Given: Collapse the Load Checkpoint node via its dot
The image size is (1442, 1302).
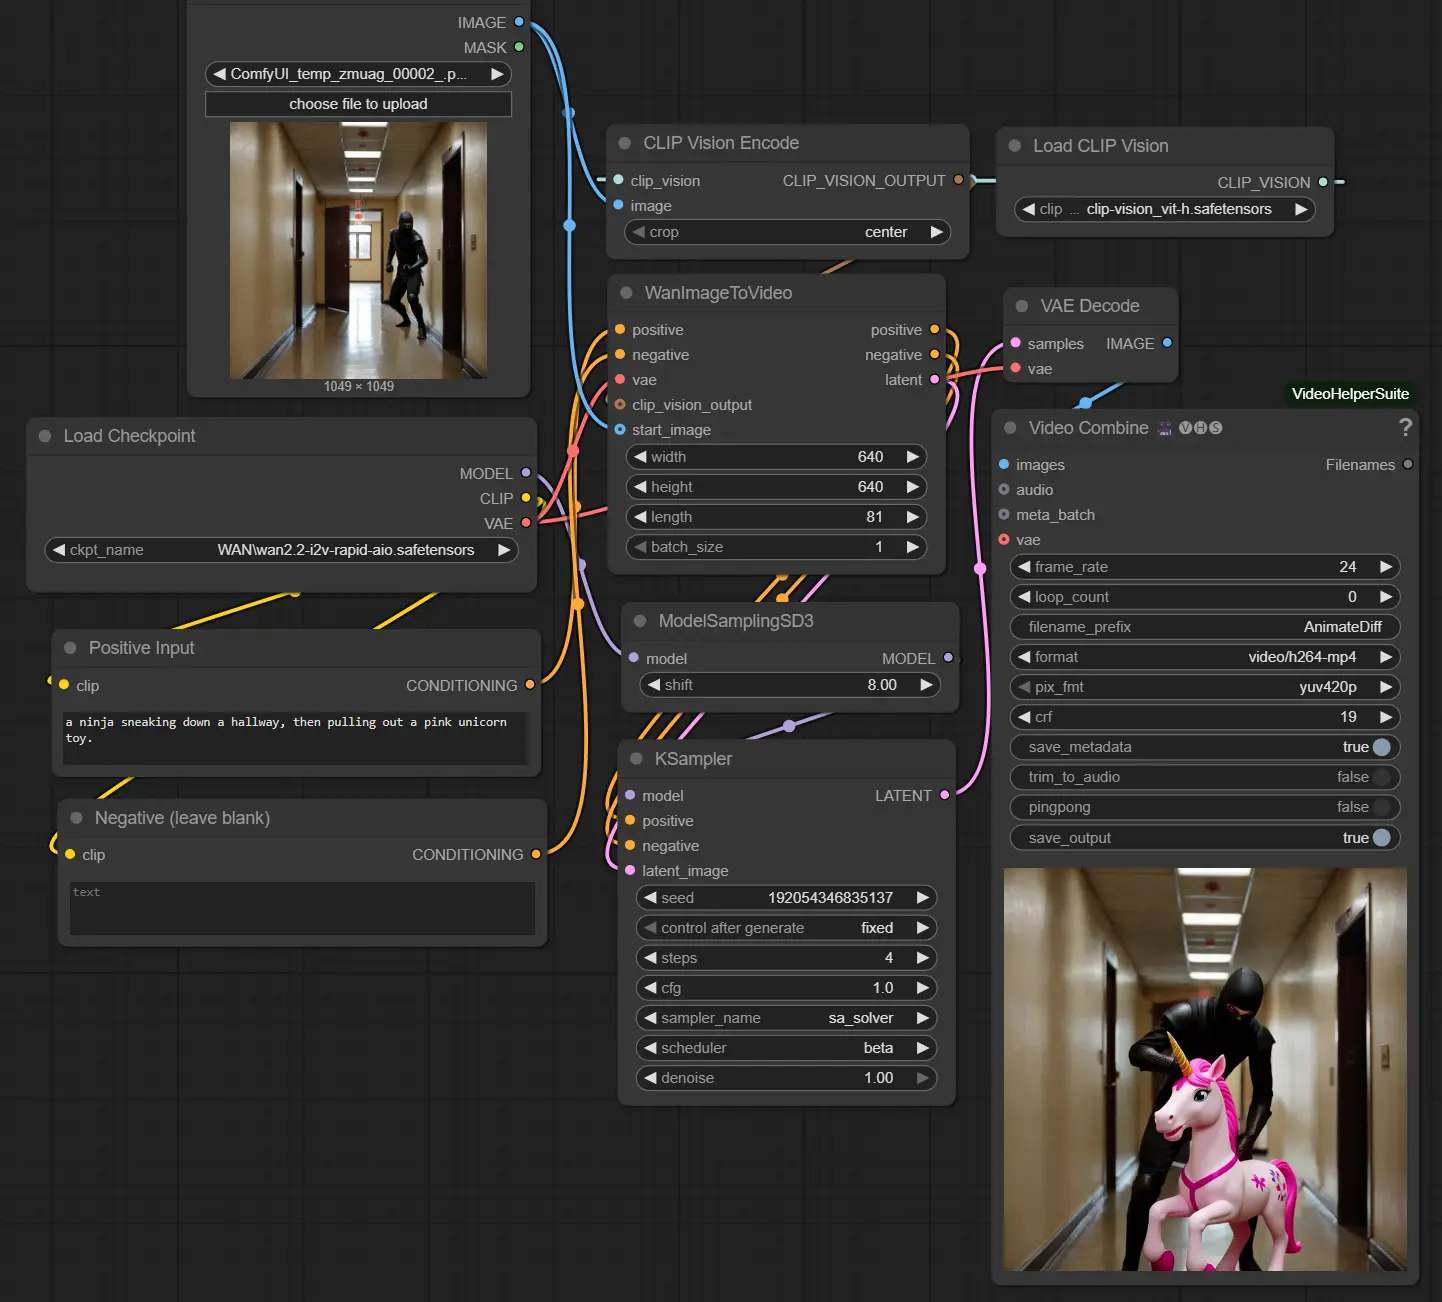Looking at the screenshot, I should (x=45, y=436).
